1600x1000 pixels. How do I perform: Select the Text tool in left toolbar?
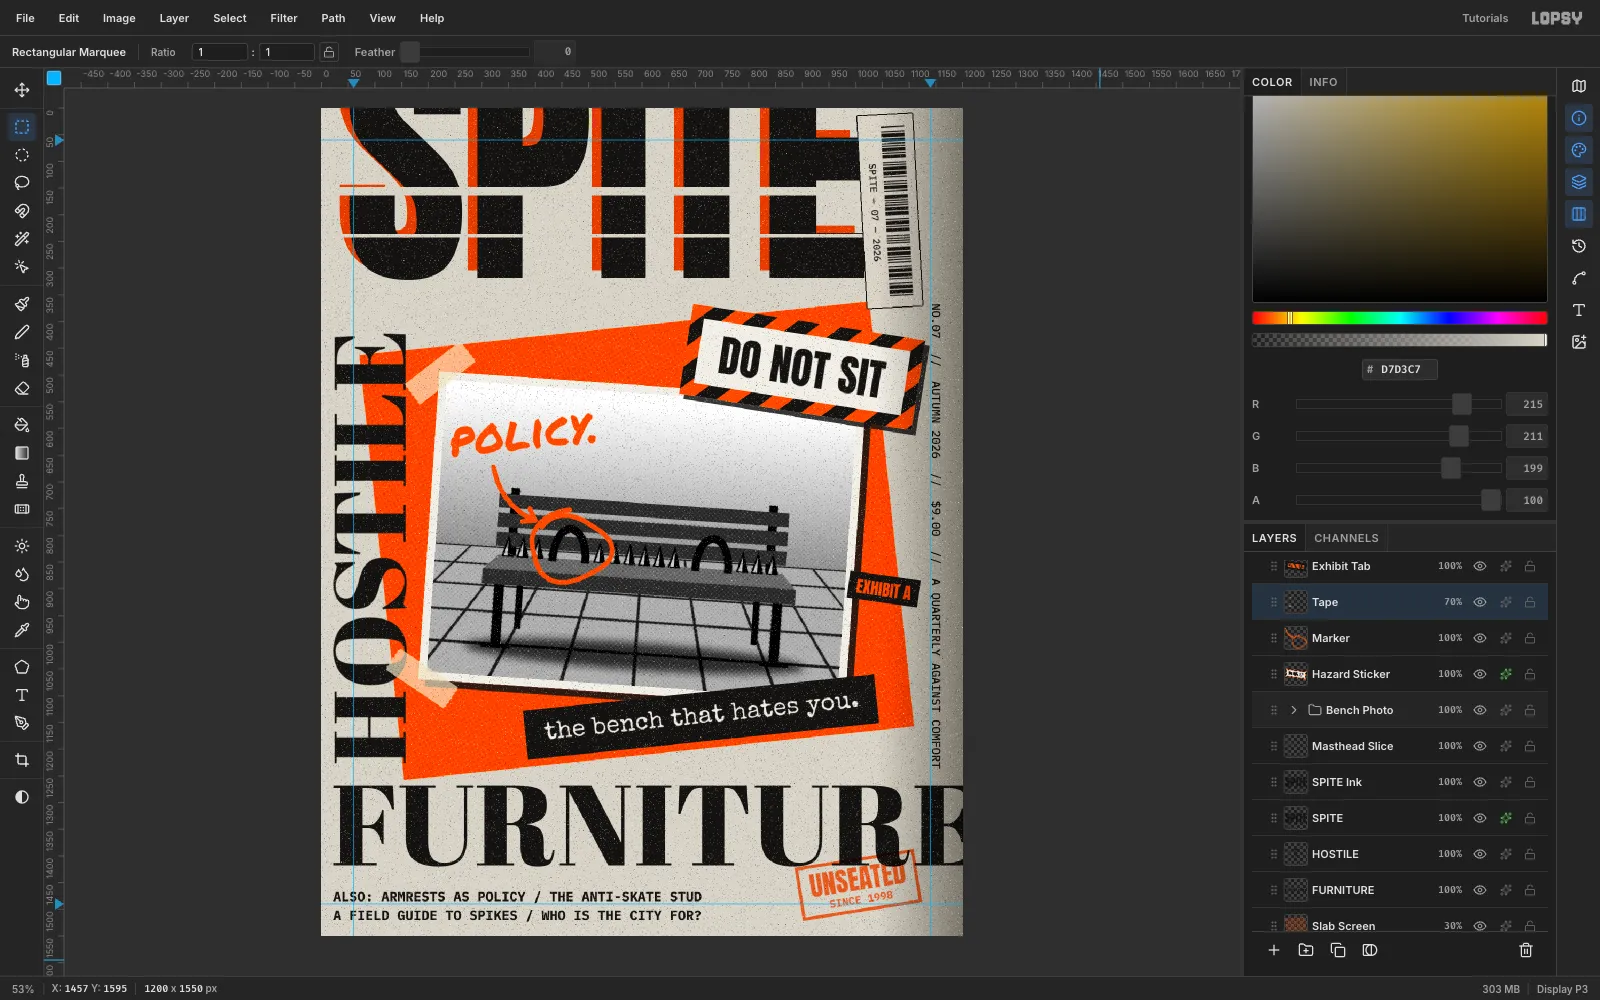click(x=22, y=695)
